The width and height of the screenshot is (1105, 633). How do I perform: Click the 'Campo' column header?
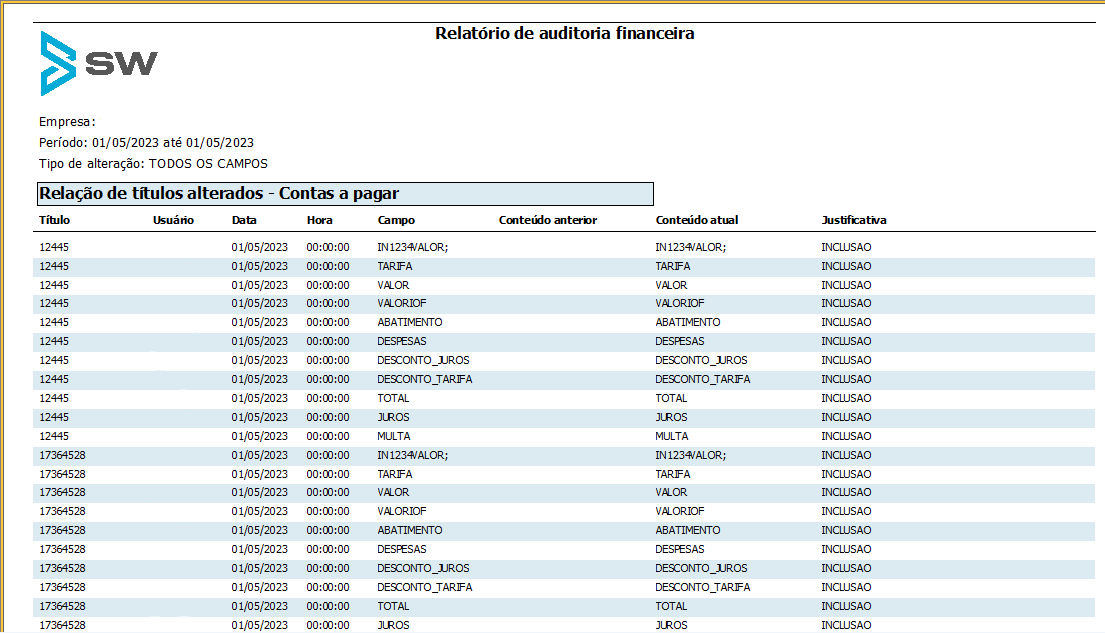tap(396, 220)
